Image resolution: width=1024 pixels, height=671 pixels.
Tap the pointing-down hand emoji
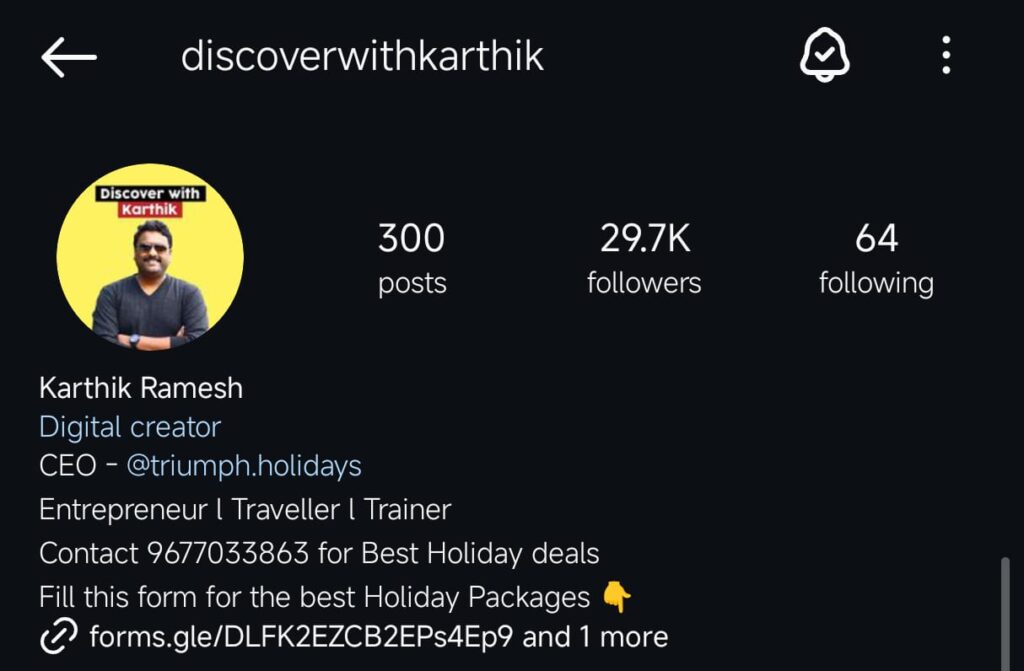point(616,597)
